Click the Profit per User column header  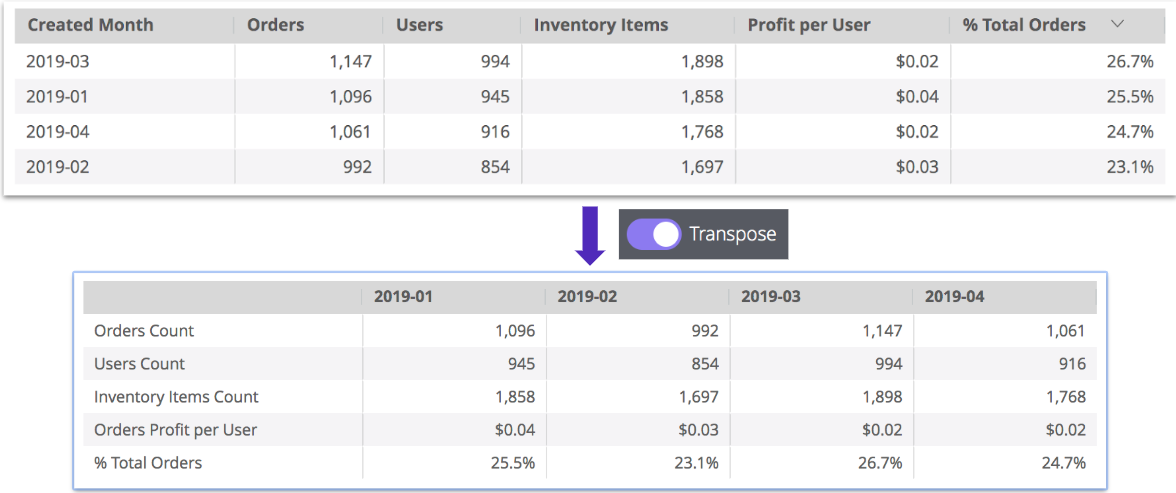(808, 25)
